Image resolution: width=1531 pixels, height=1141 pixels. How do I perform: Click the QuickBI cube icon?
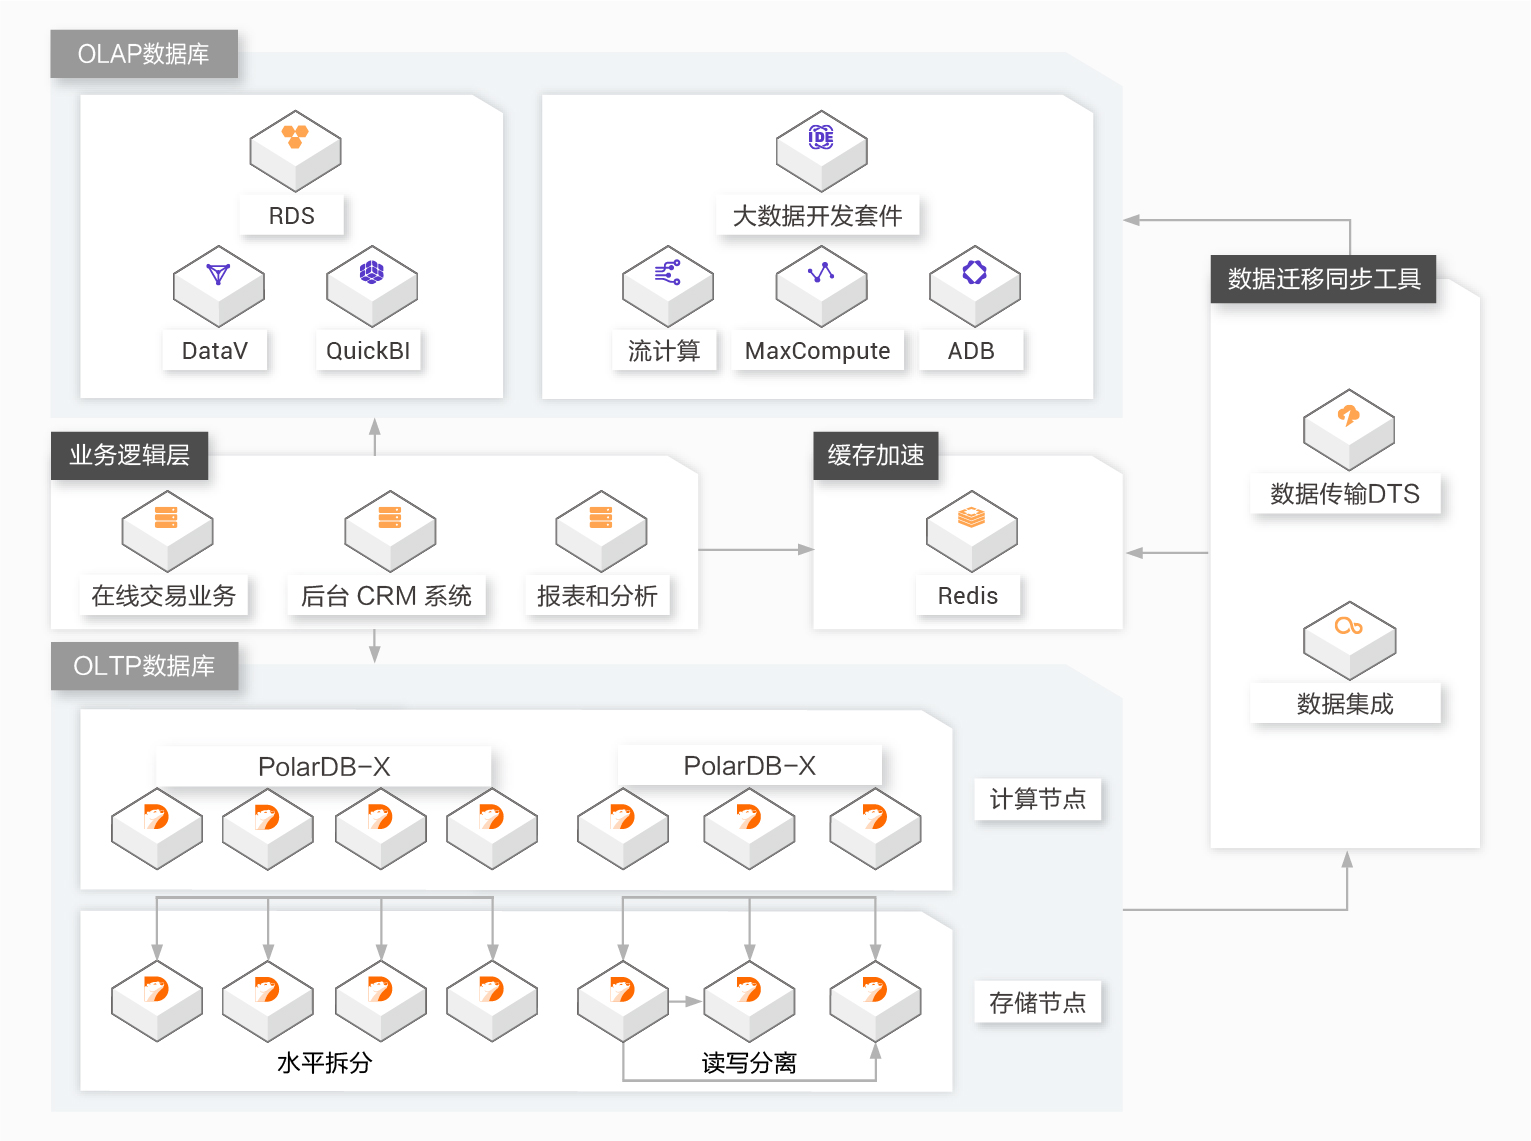pos(371,286)
